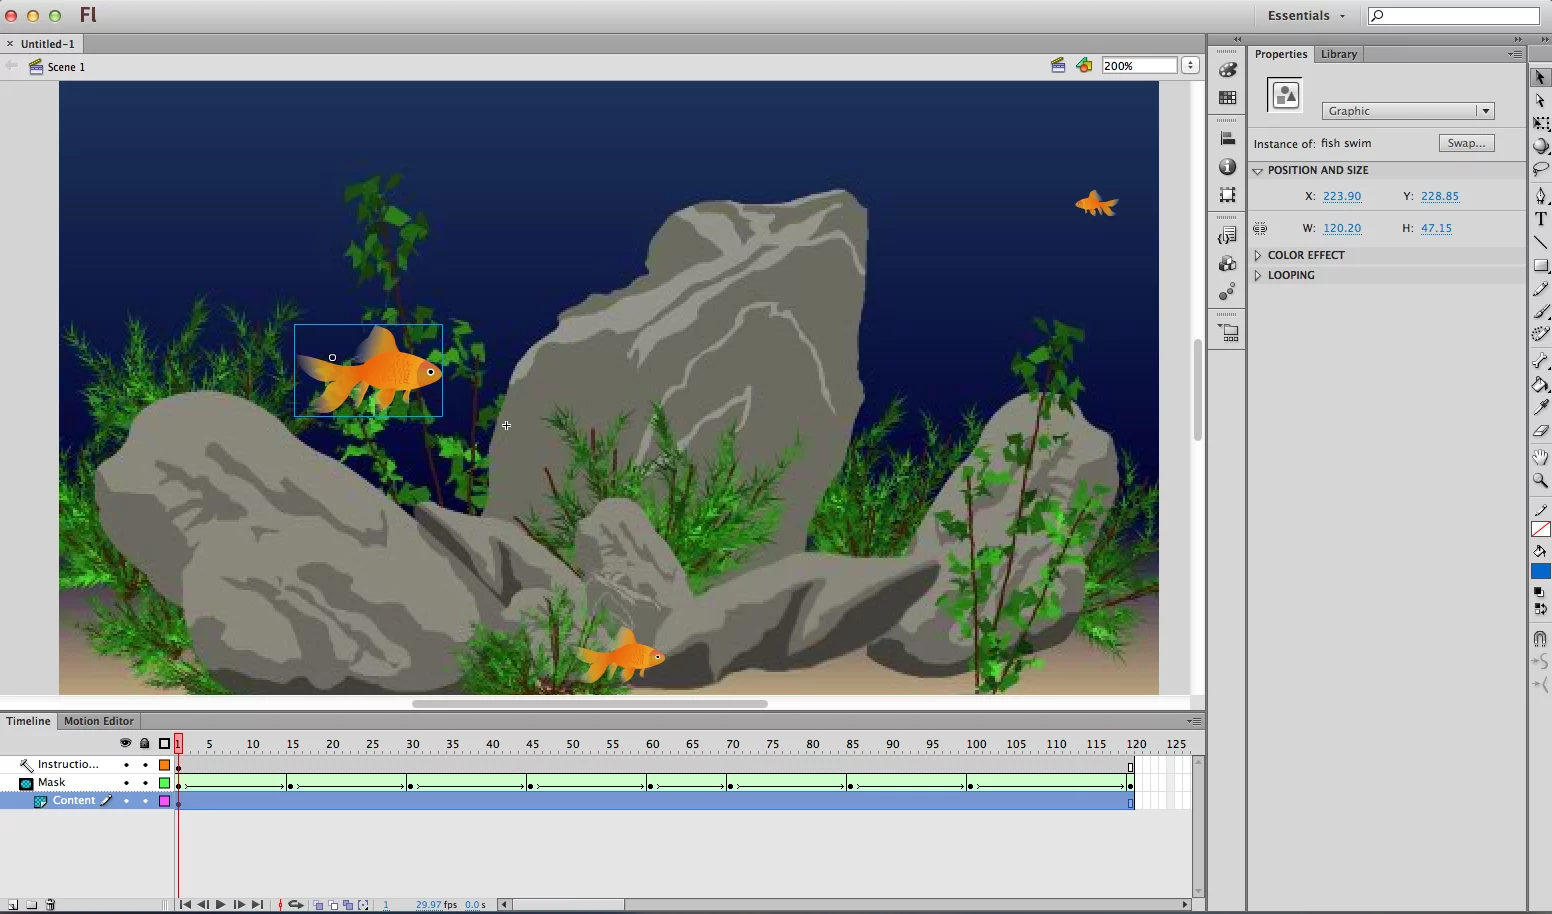The width and height of the screenshot is (1552, 914).
Task: Expand the LOOPING section
Action: tap(1258, 275)
